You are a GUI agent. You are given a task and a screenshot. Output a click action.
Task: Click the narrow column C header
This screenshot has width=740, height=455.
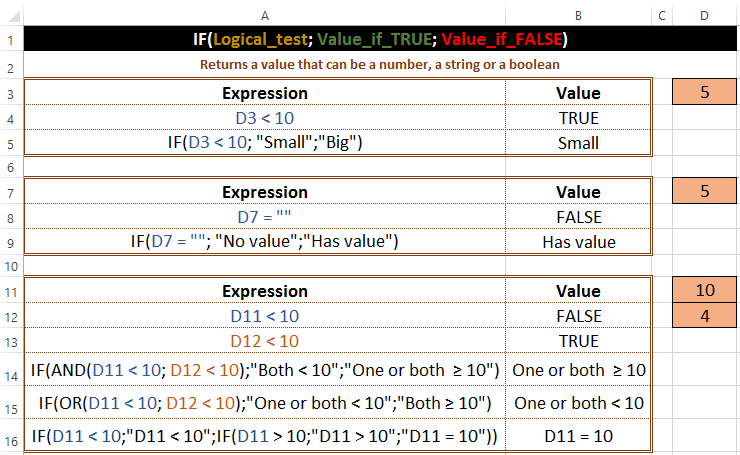pos(662,14)
